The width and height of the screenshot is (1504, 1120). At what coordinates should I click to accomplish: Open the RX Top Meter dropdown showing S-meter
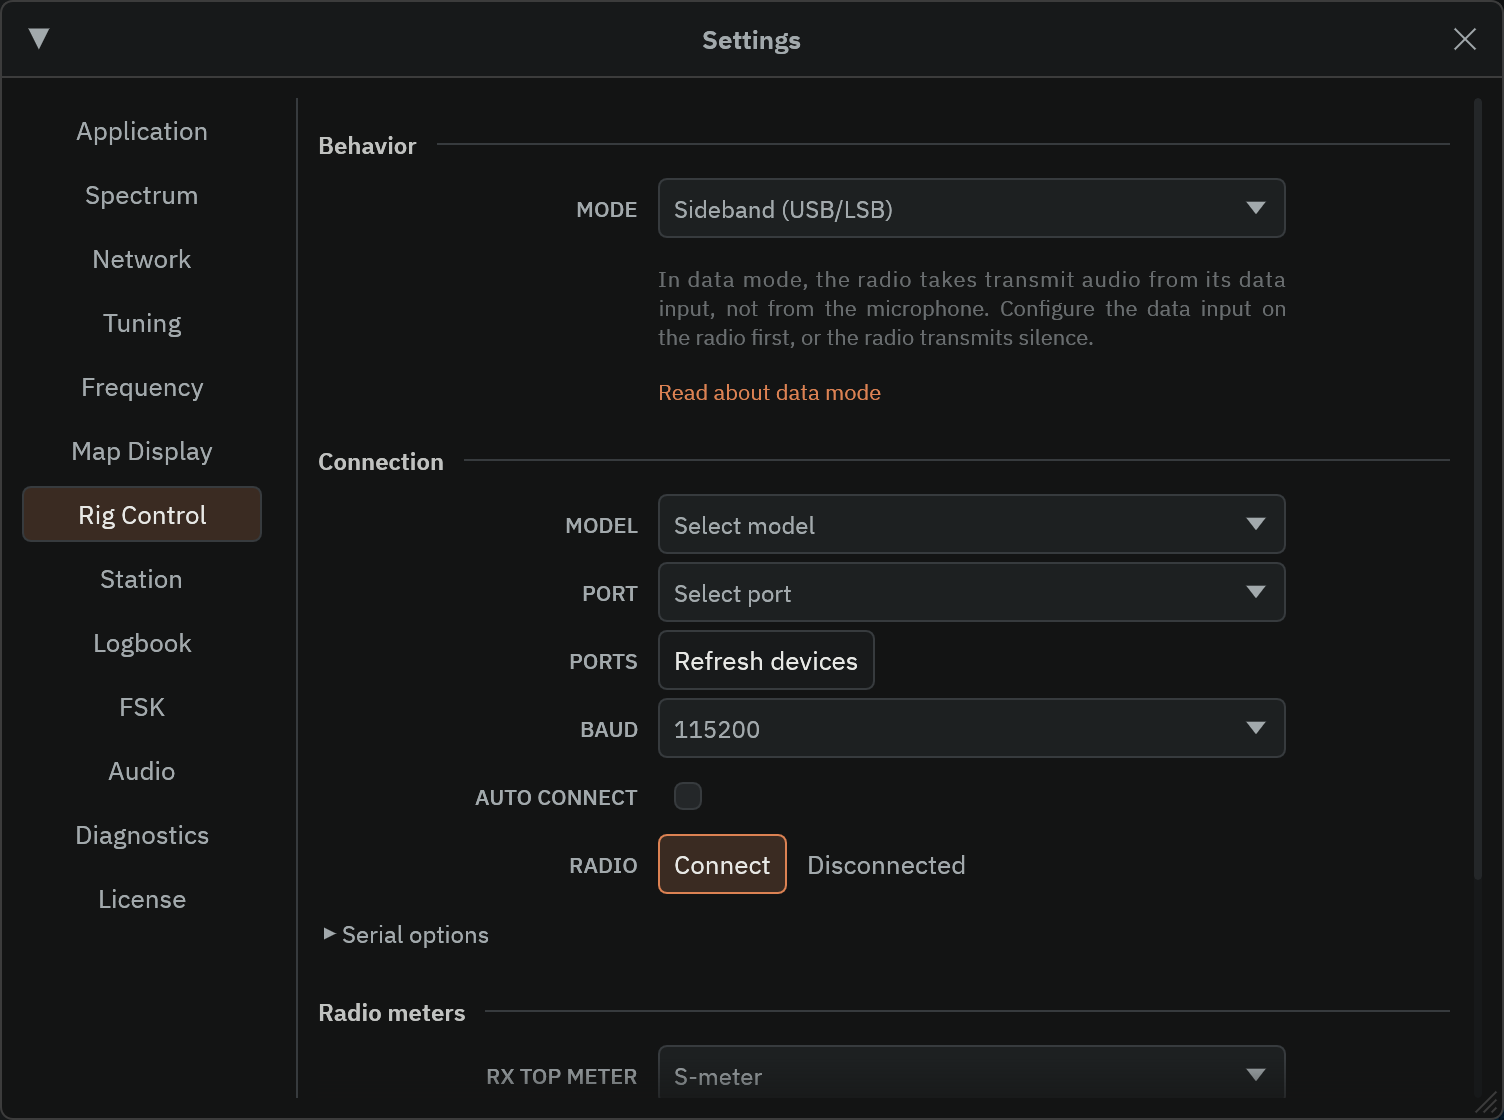point(971,1074)
